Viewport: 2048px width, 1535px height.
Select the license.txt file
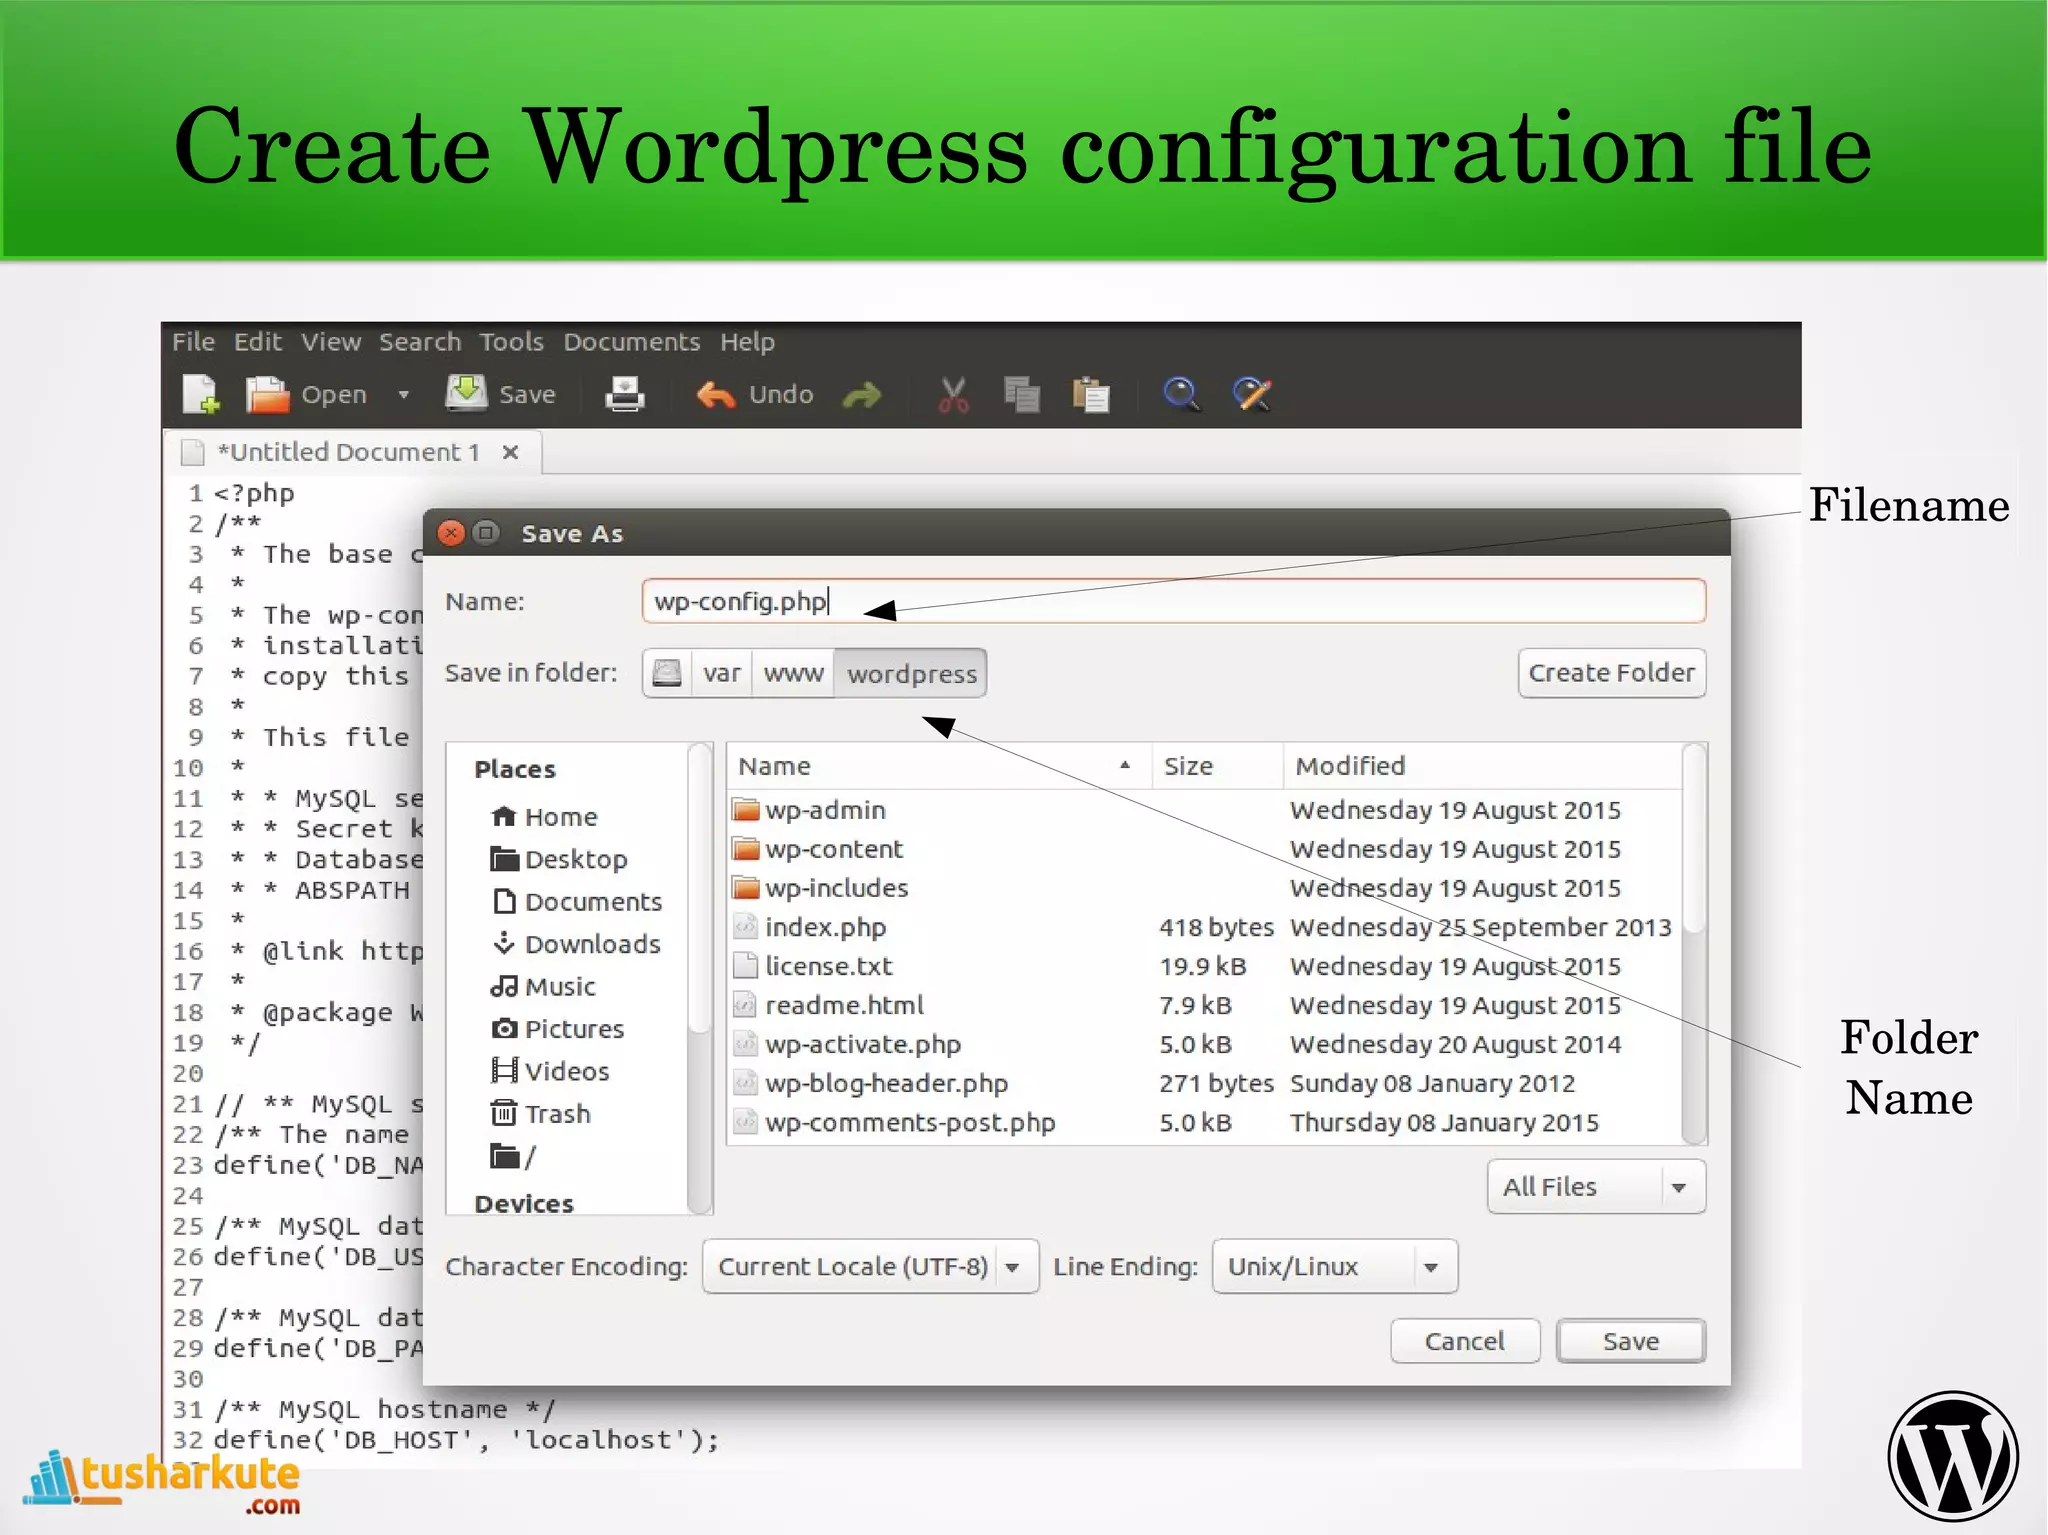coord(1204,966)
